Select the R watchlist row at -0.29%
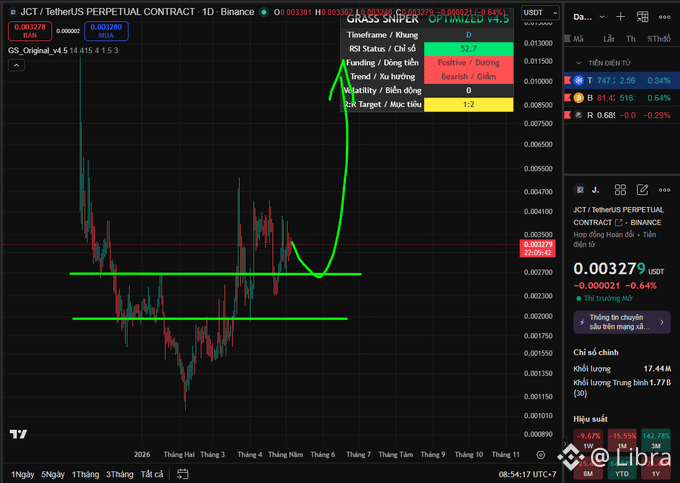The image size is (680, 483). 622,115
